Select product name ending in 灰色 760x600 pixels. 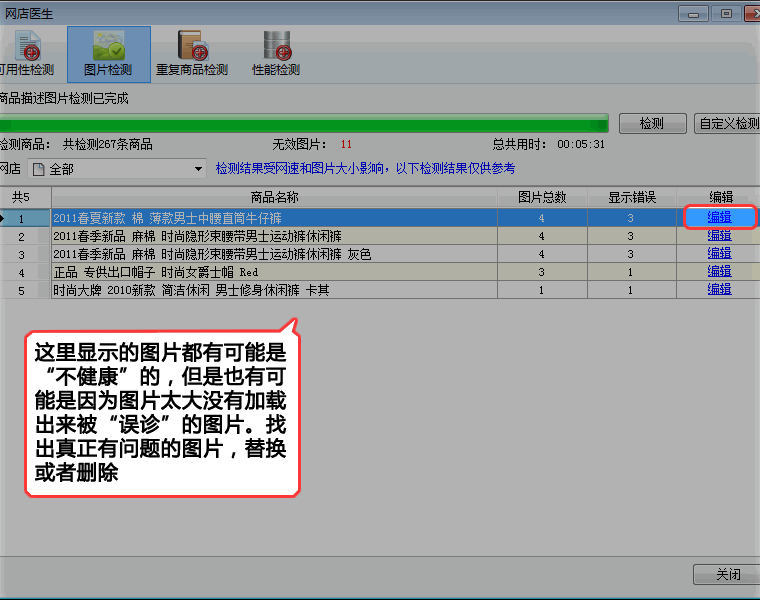pyautogui.click(x=274, y=254)
